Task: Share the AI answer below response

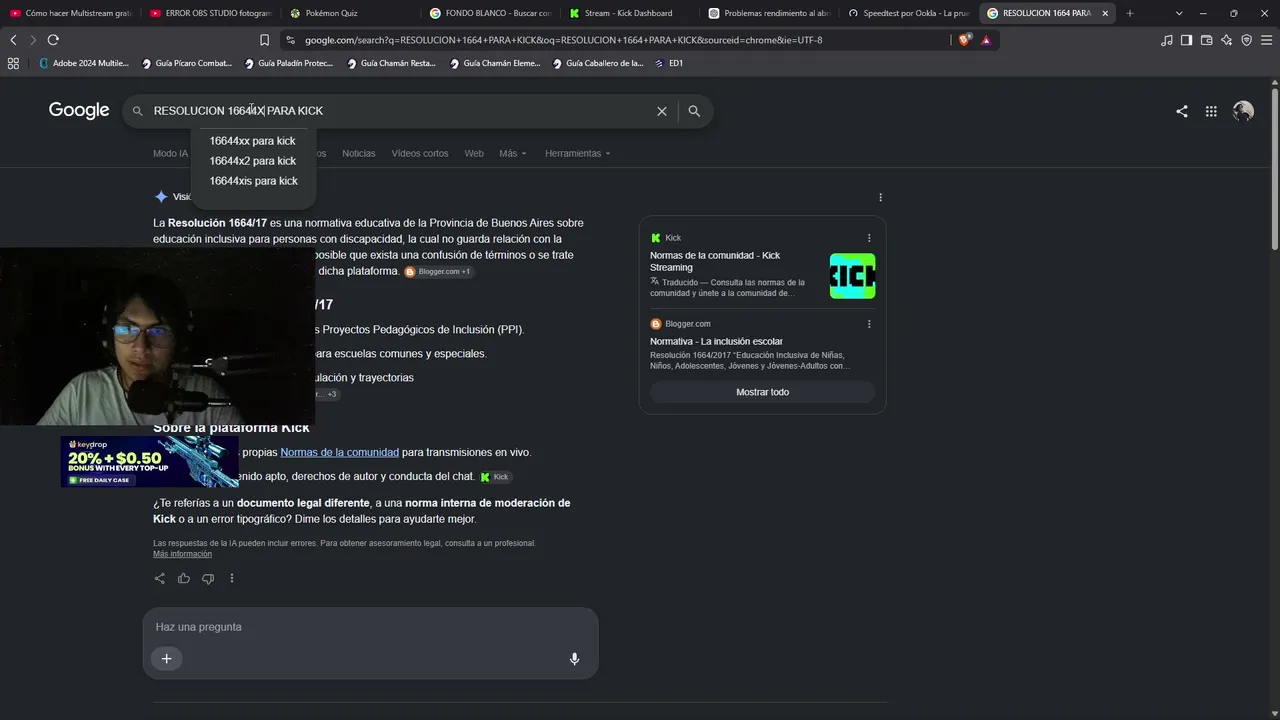Action: point(160,578)
